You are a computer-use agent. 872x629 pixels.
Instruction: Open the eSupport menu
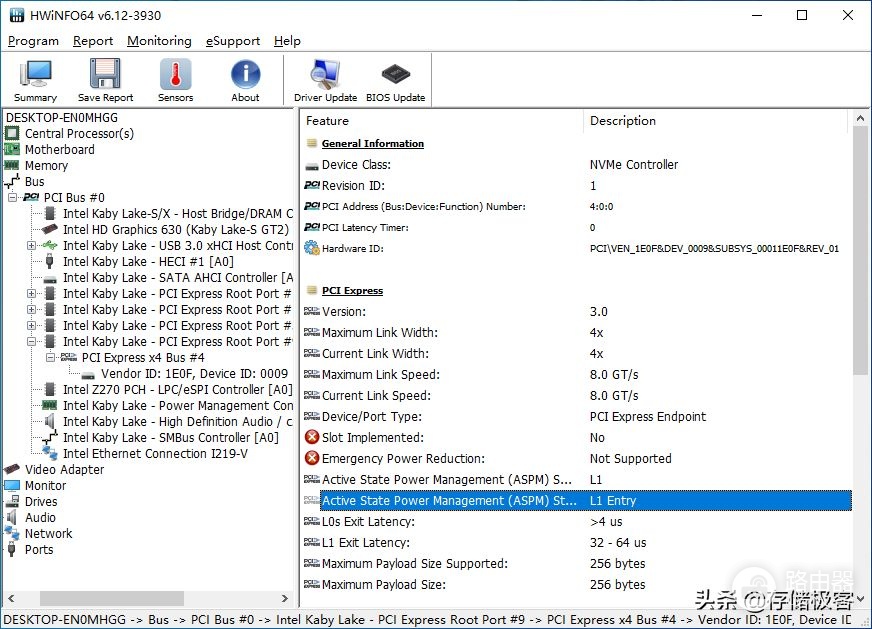coord(232,41)
